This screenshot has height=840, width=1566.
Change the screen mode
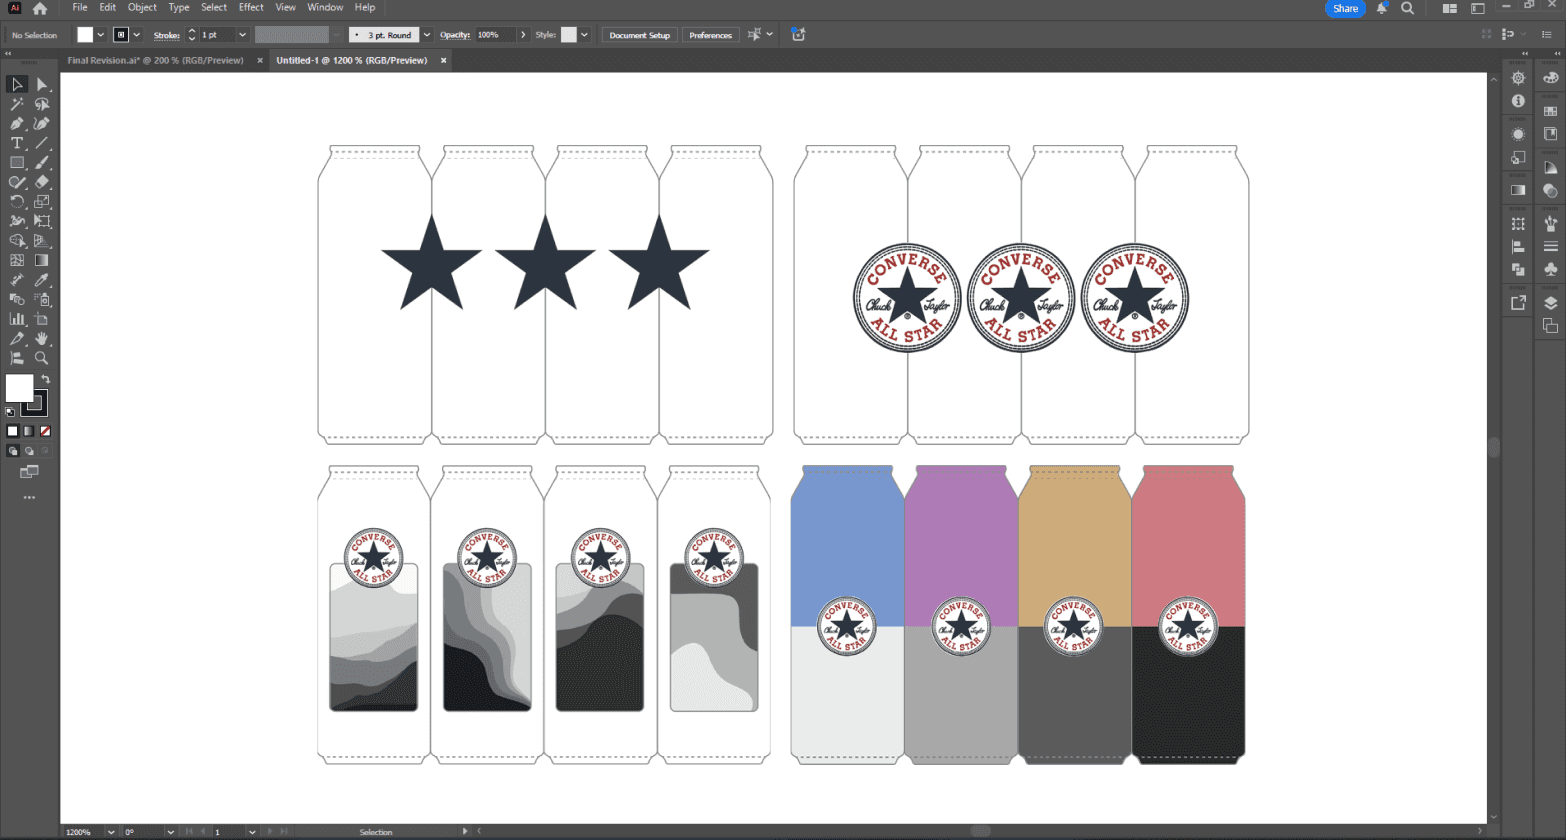point(29,472)
